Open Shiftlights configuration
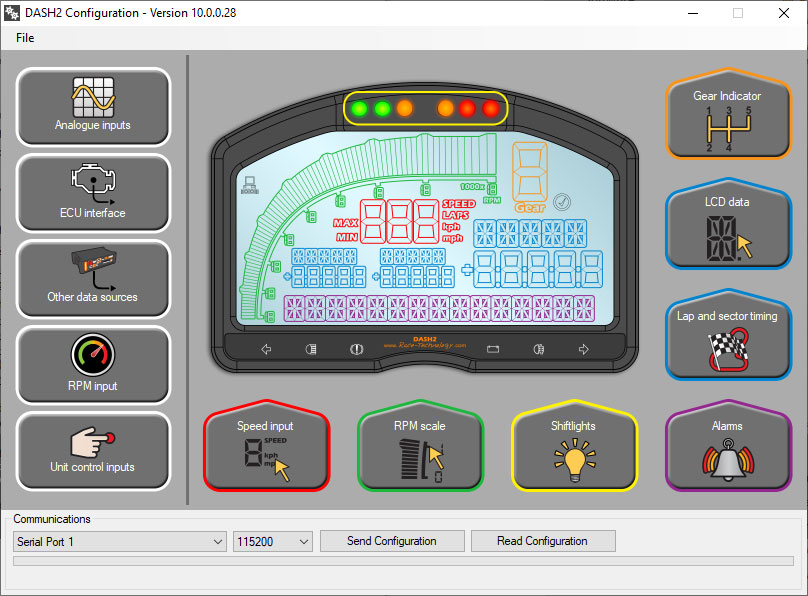 click(x=574, y=451)
